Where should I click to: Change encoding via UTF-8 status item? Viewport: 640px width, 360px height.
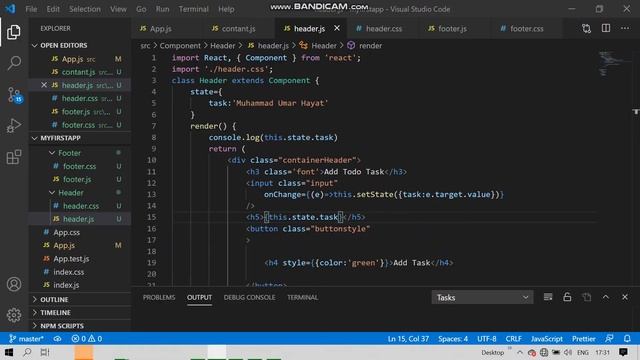487,339
